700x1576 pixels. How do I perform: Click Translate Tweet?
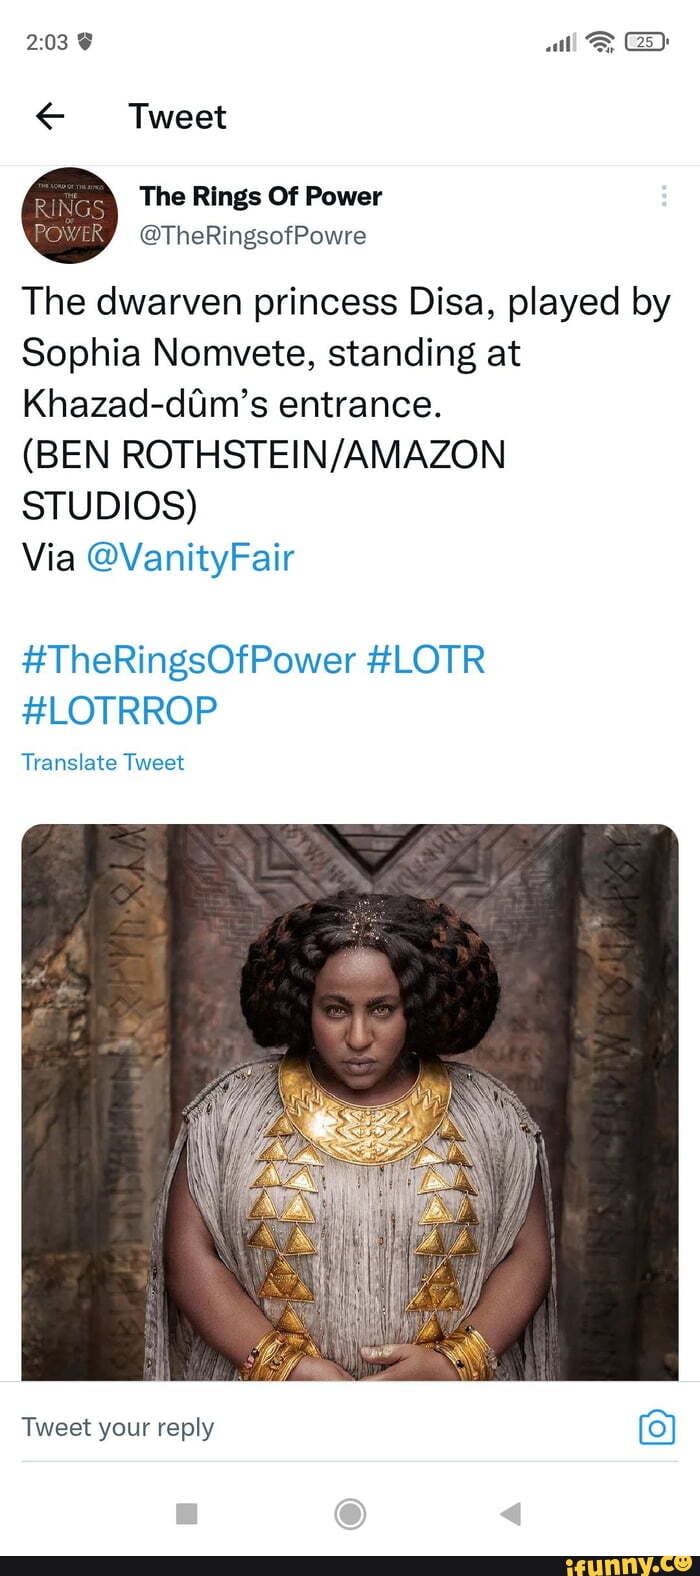pyautogui.click(x=103, y=762)
